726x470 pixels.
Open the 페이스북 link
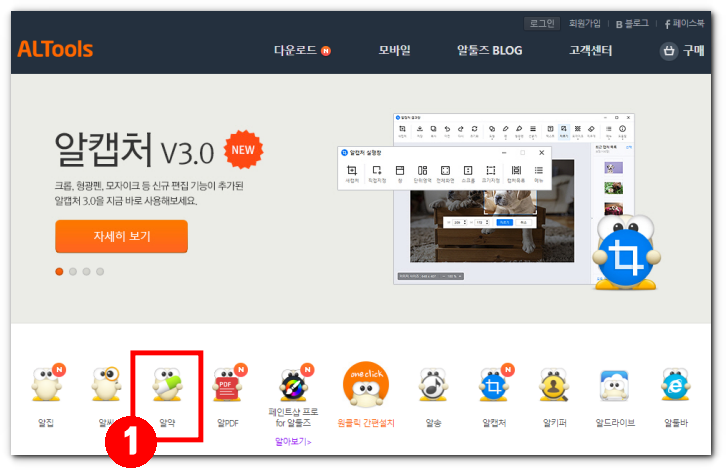click(x=684, y=23)
